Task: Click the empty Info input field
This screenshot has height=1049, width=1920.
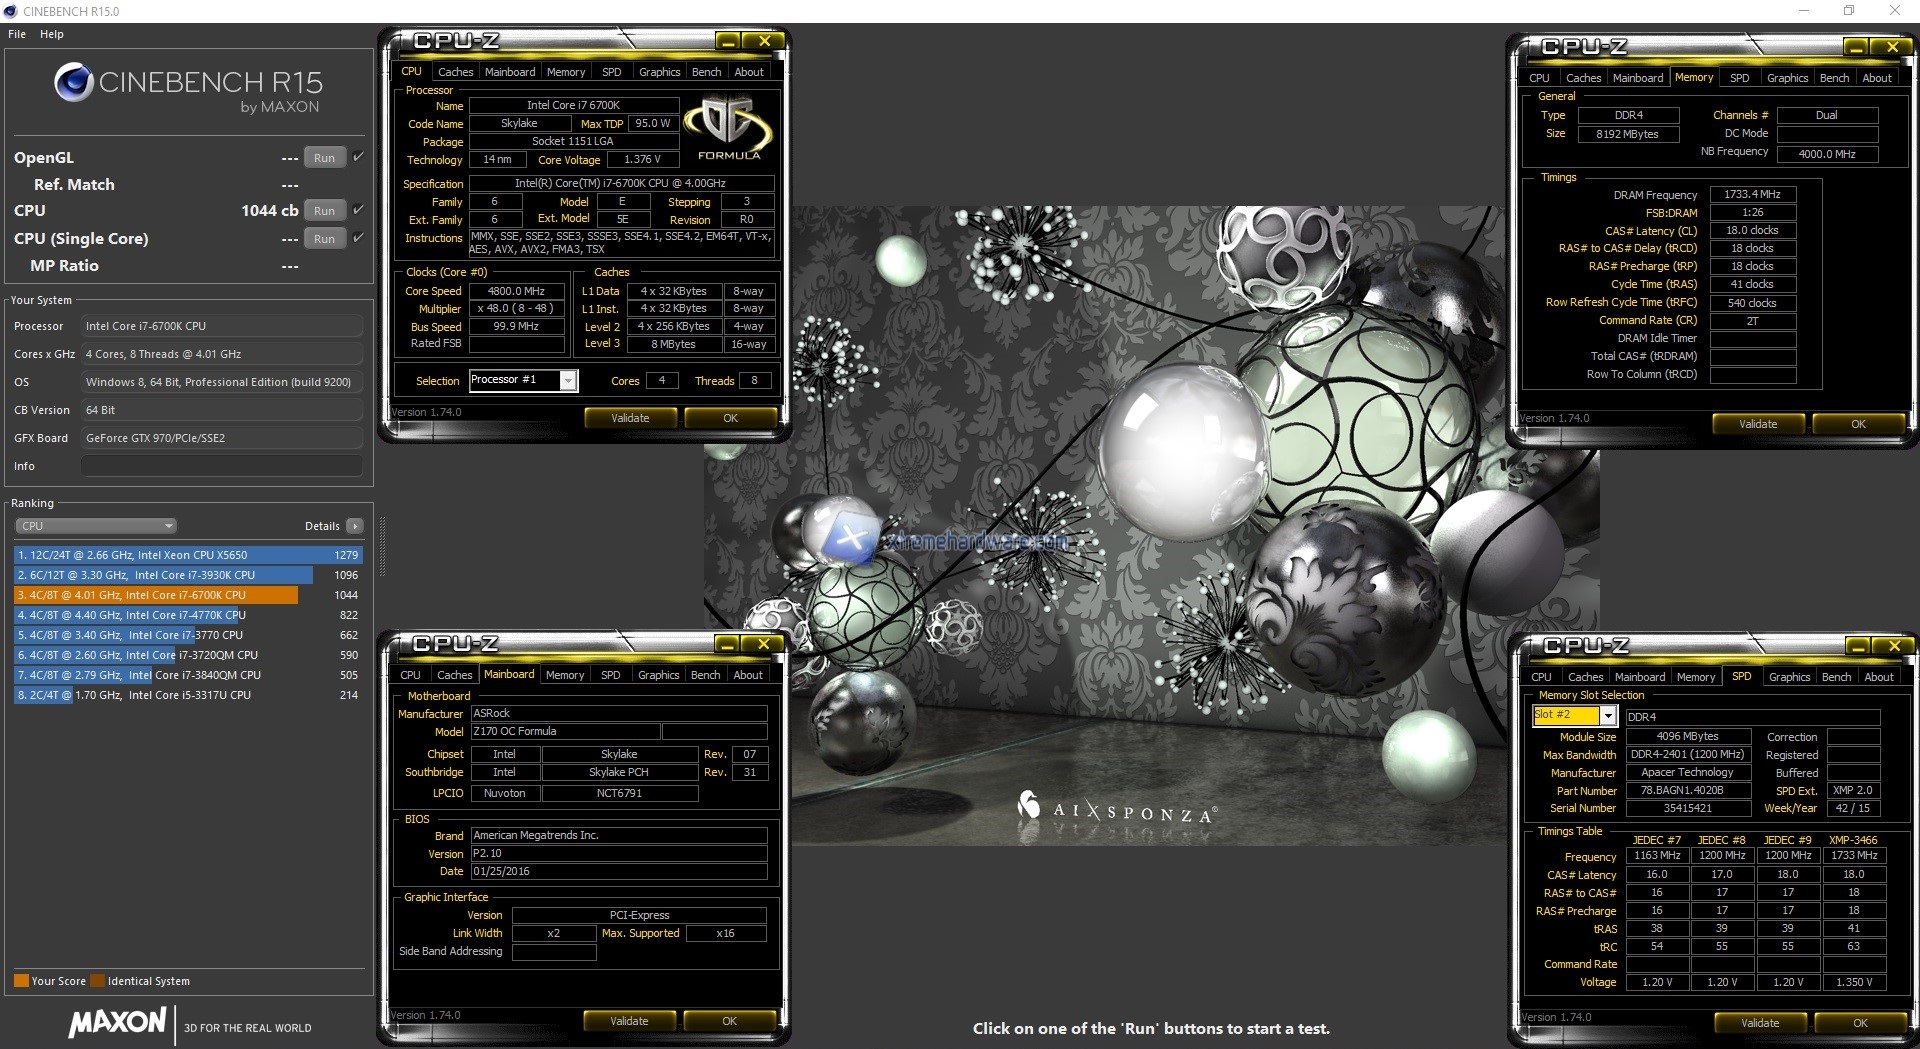Action: coord(221,466)
